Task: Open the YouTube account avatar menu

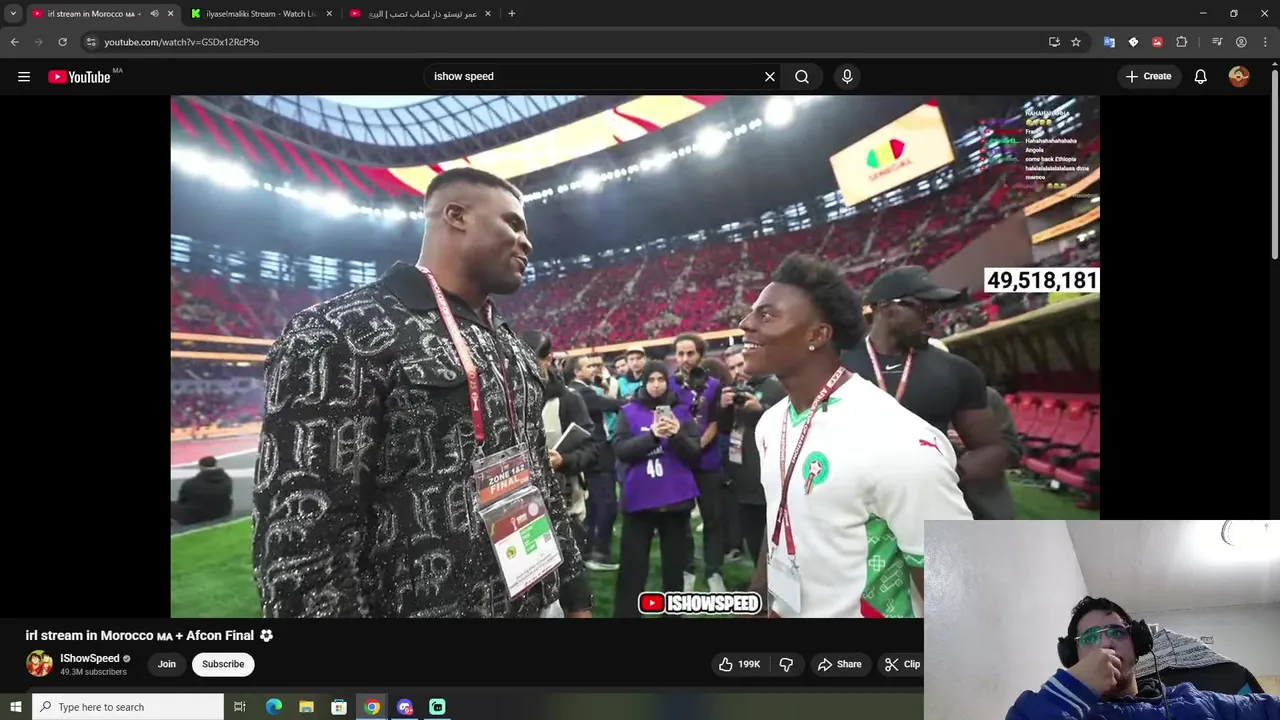Action: (1239, 77)
